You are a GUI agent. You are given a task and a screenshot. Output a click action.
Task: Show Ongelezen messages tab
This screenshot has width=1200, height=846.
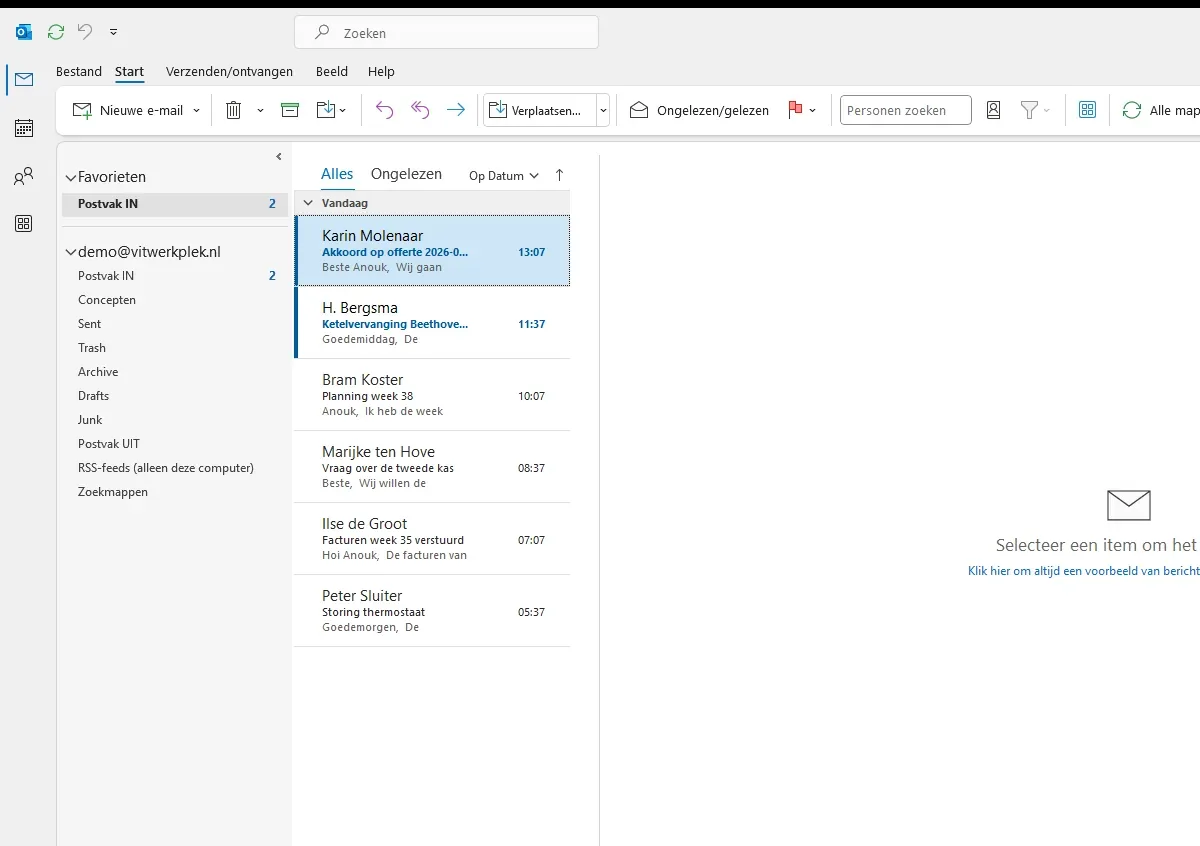406,174
